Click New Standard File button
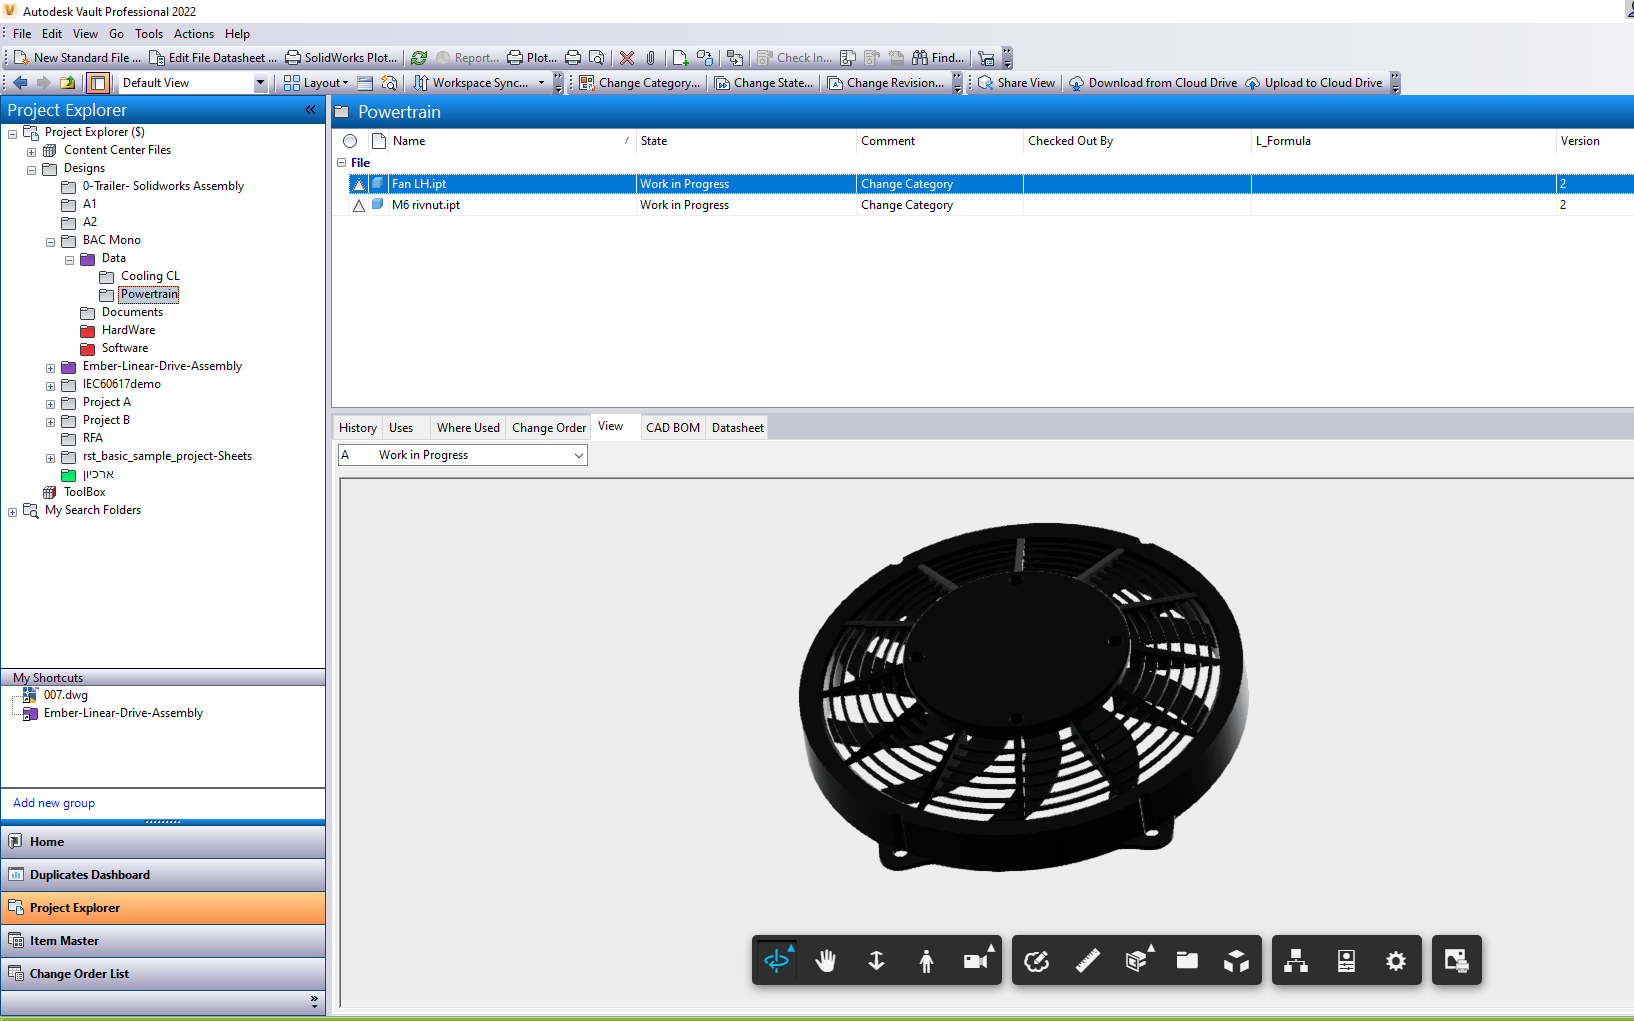This screenshot has width=1634, height=1021. click(77, 58)
